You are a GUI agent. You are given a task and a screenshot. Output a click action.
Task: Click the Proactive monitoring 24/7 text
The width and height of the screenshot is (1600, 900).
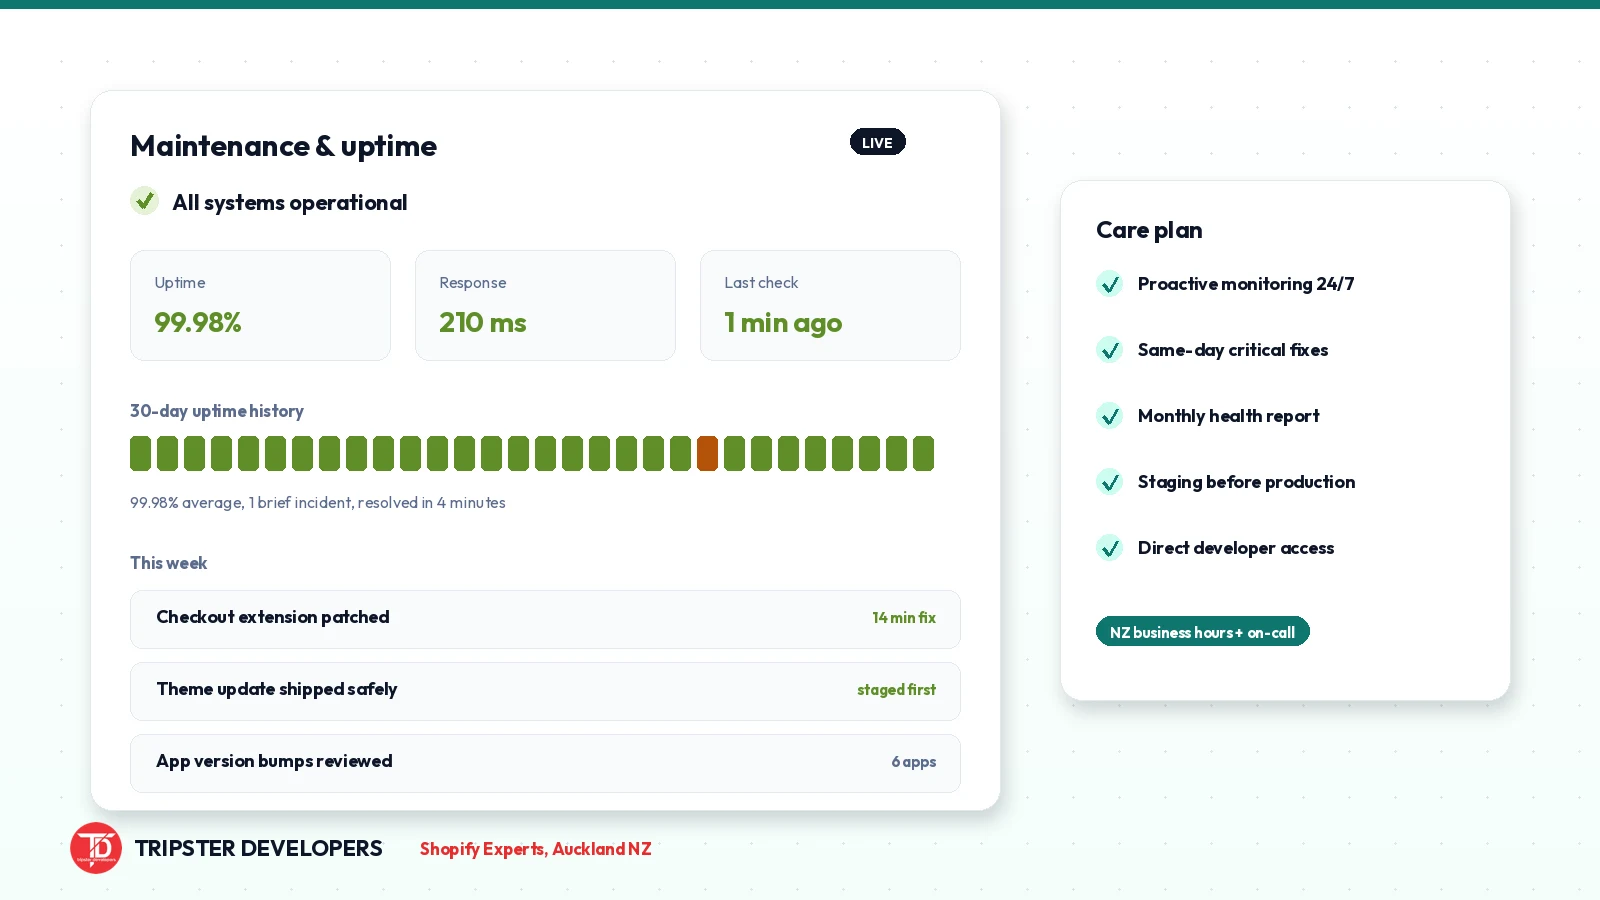1246,284
